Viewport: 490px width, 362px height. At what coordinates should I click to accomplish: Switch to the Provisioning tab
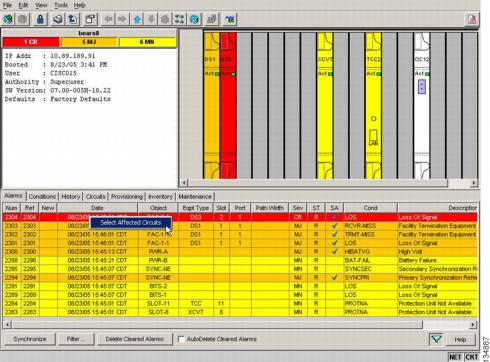tap(127, 197)
